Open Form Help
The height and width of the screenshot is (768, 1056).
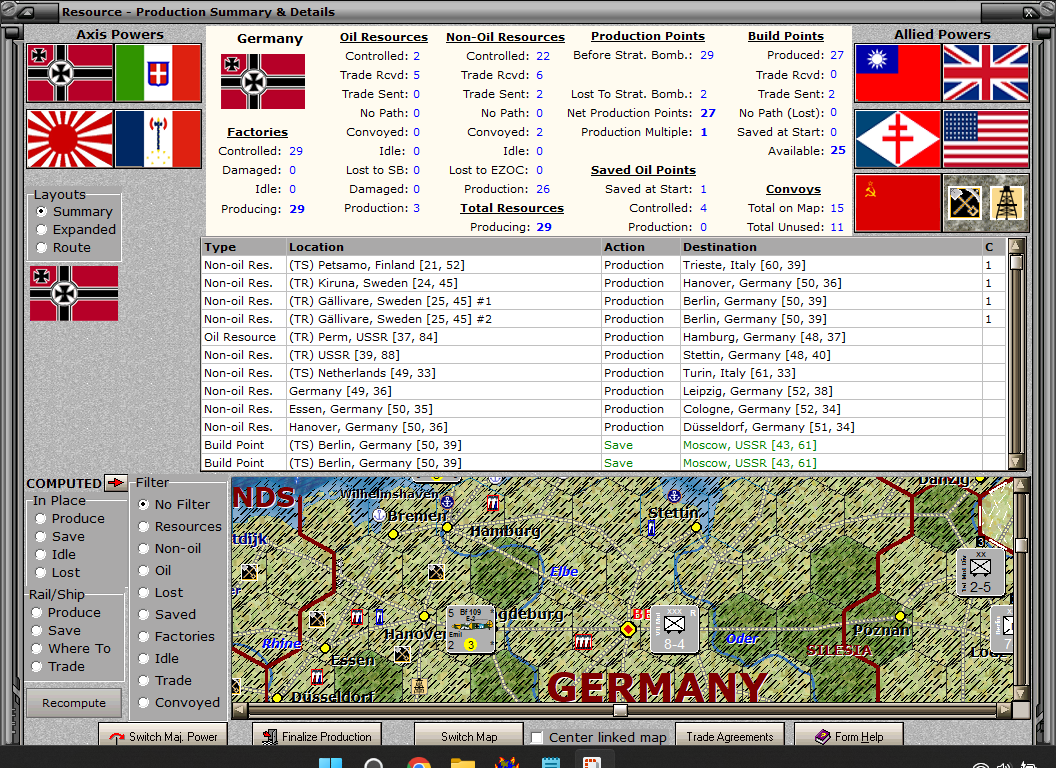click(849, 736)
